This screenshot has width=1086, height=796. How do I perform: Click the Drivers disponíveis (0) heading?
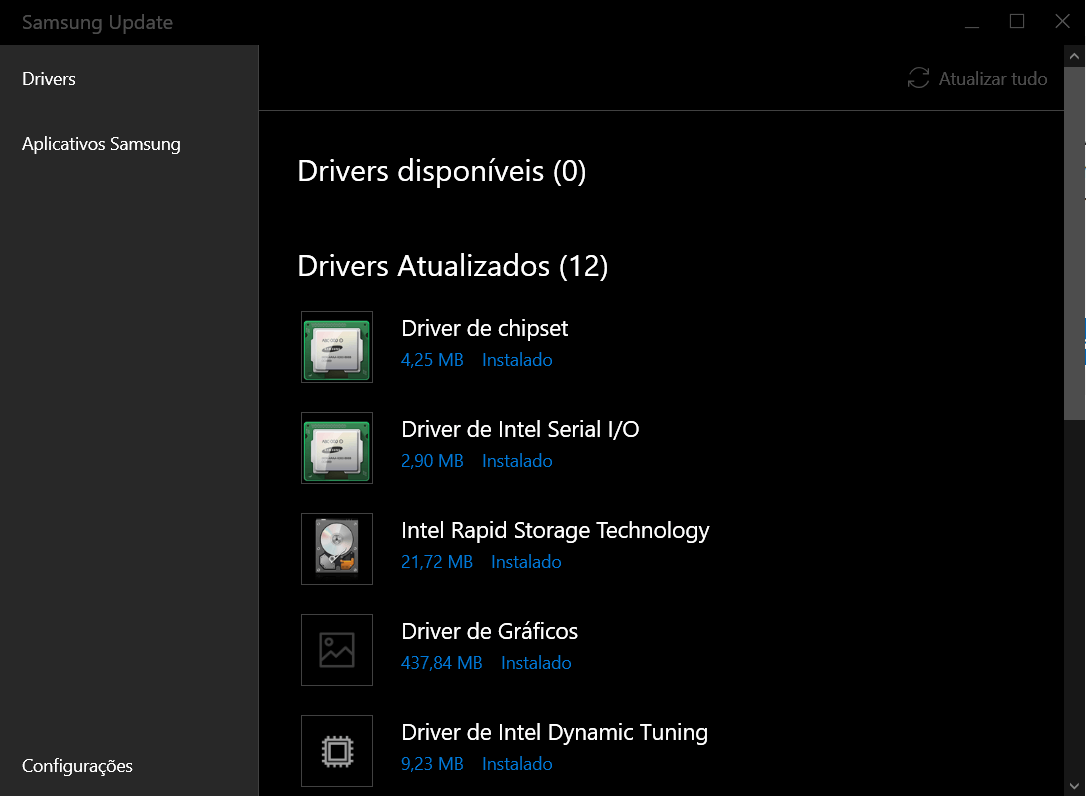click(x=442, y=171)
